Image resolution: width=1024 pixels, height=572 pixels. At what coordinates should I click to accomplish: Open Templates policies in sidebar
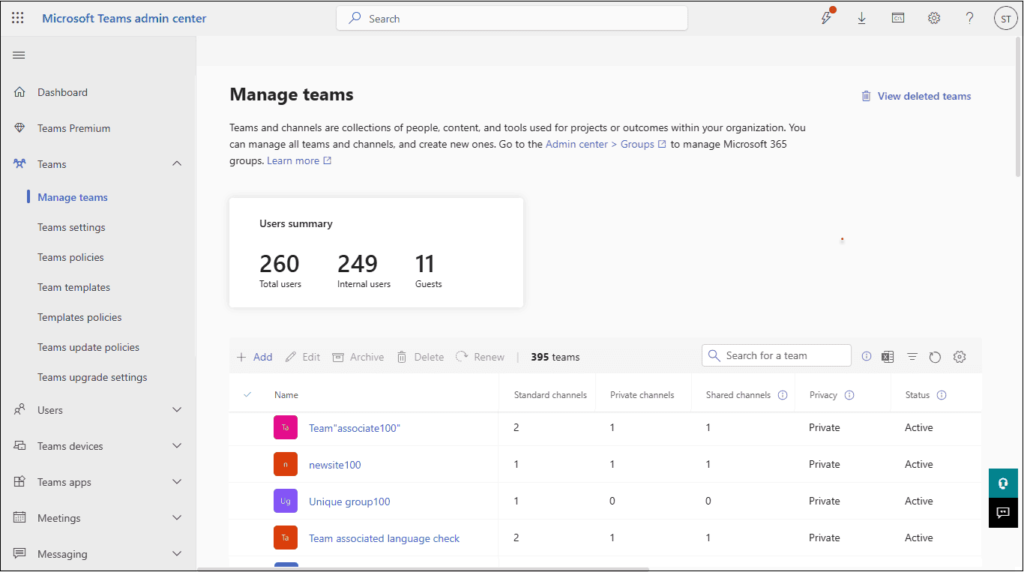[x=80, y=317]
